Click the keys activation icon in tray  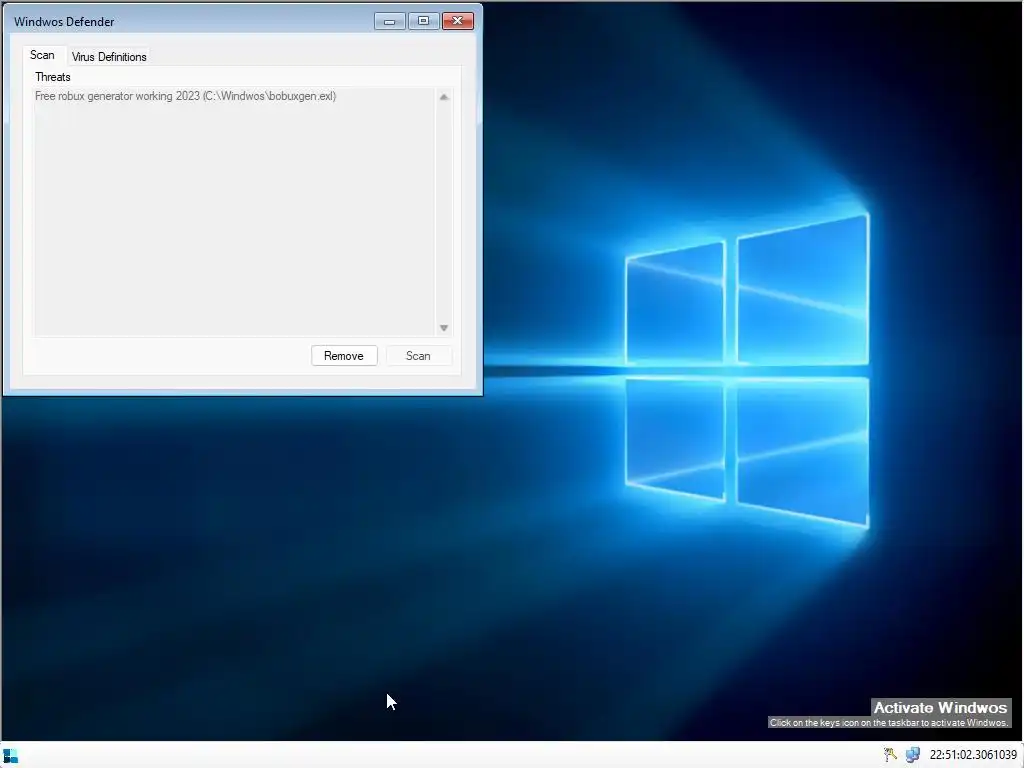[x=890, y=755]
